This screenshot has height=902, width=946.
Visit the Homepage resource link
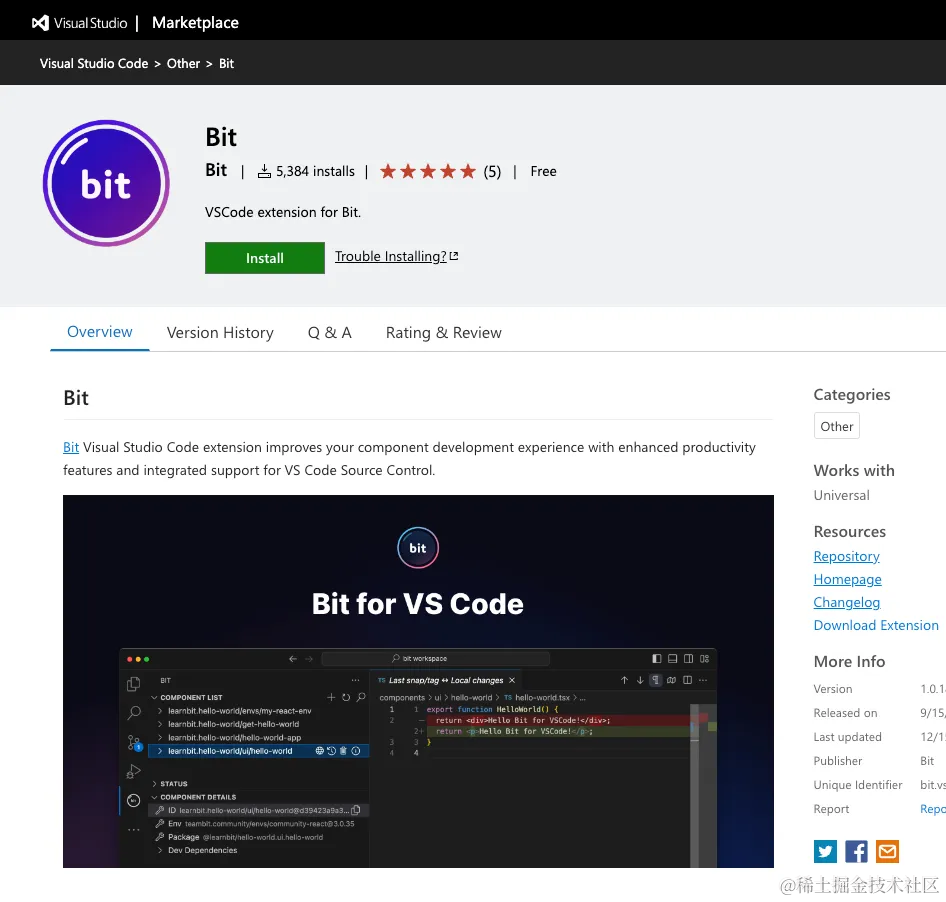[x=848, y=579]
